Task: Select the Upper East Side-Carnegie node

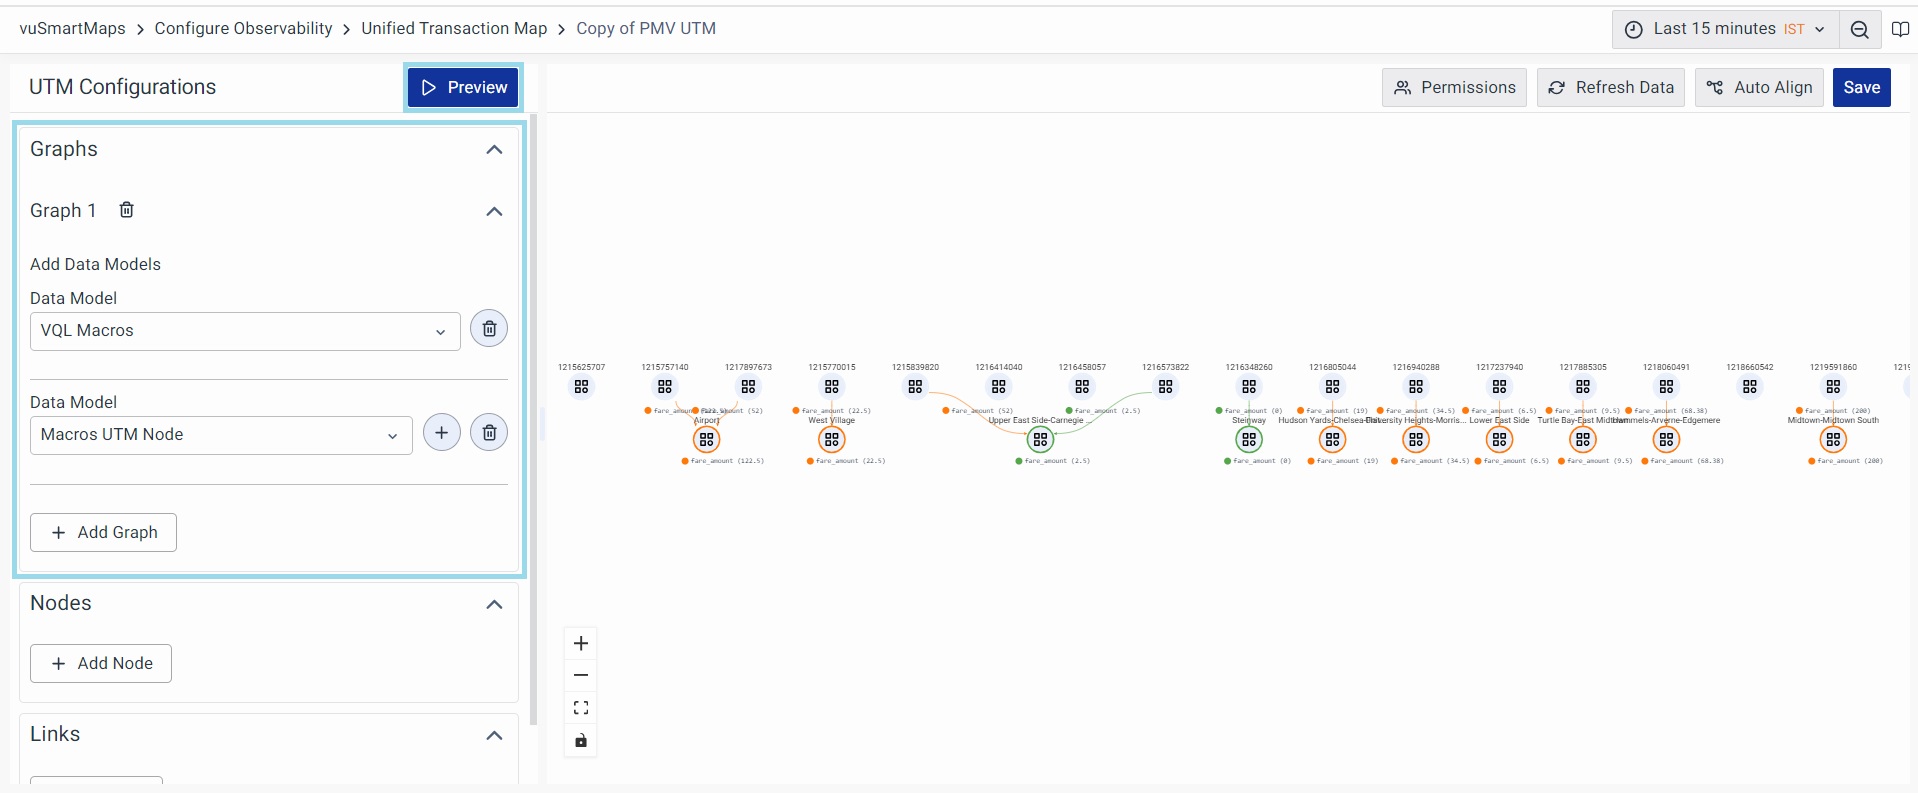Action: click(1040, 439)
